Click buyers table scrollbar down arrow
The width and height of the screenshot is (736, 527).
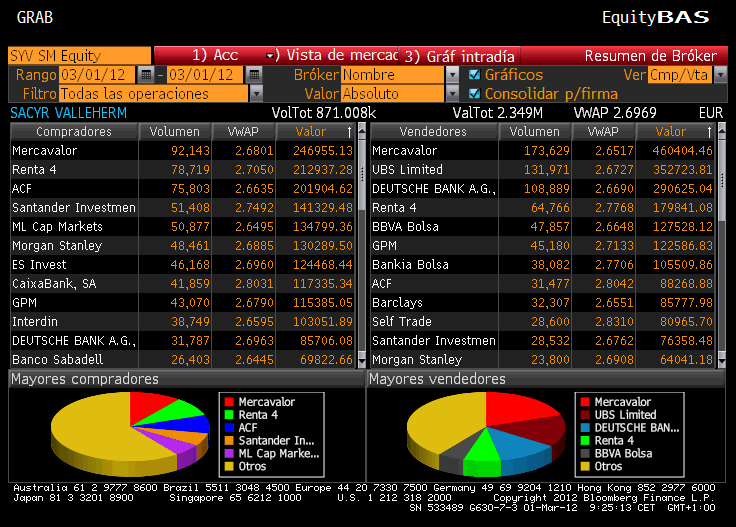point(361,361)
